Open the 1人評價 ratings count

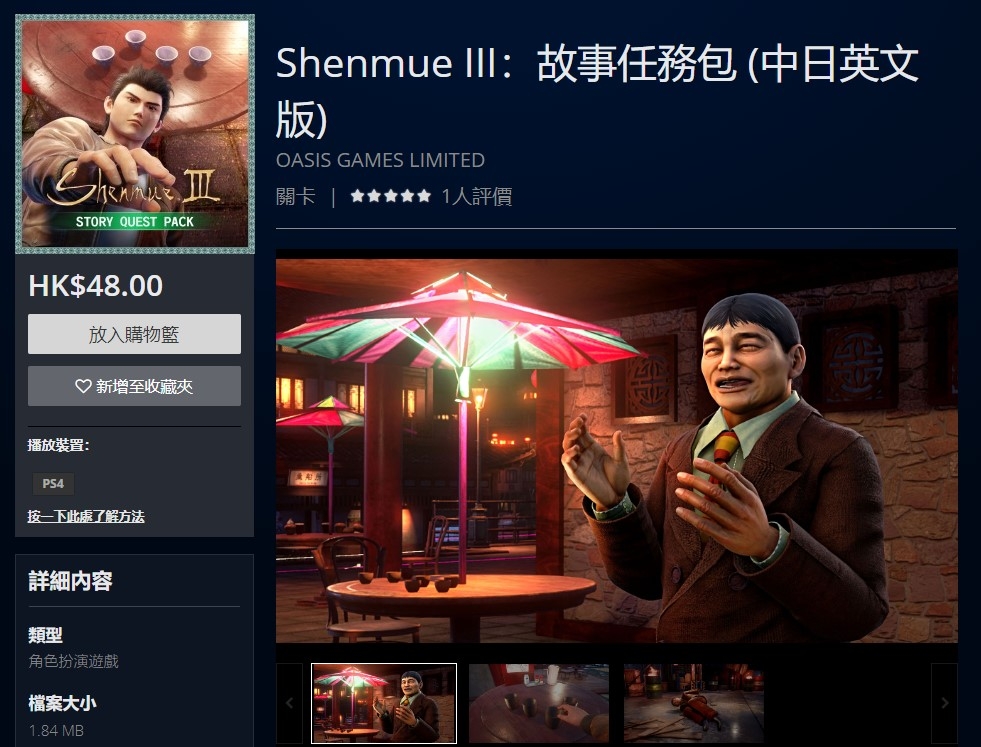477,196
